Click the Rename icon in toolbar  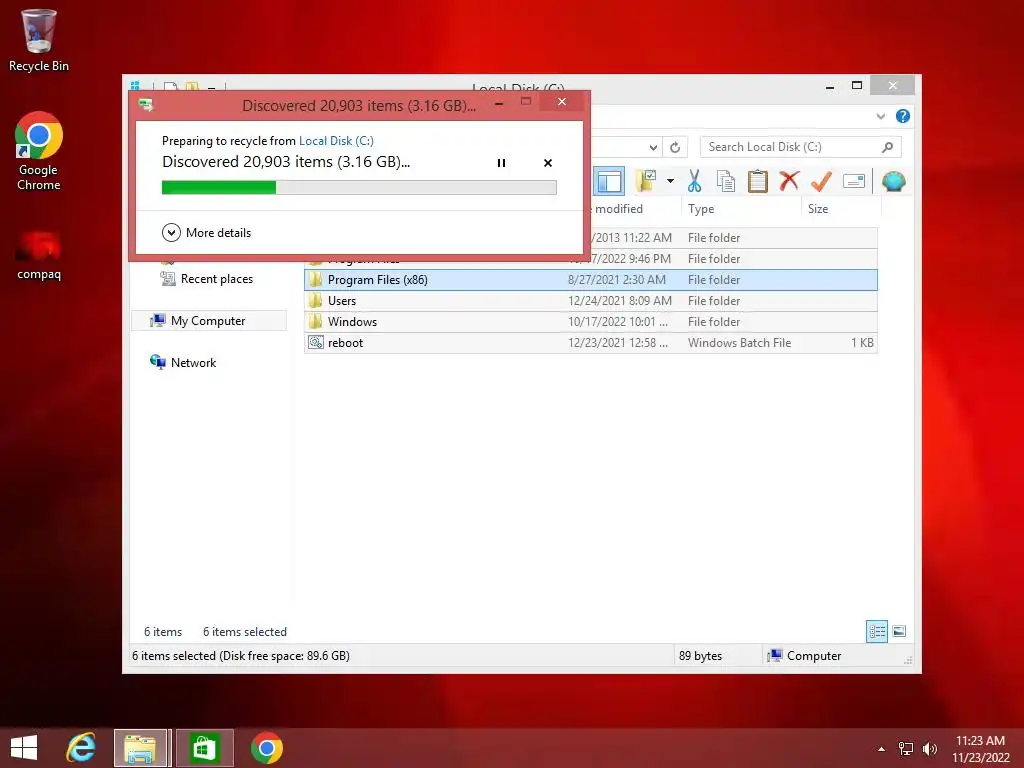click(x=854, y=181)
